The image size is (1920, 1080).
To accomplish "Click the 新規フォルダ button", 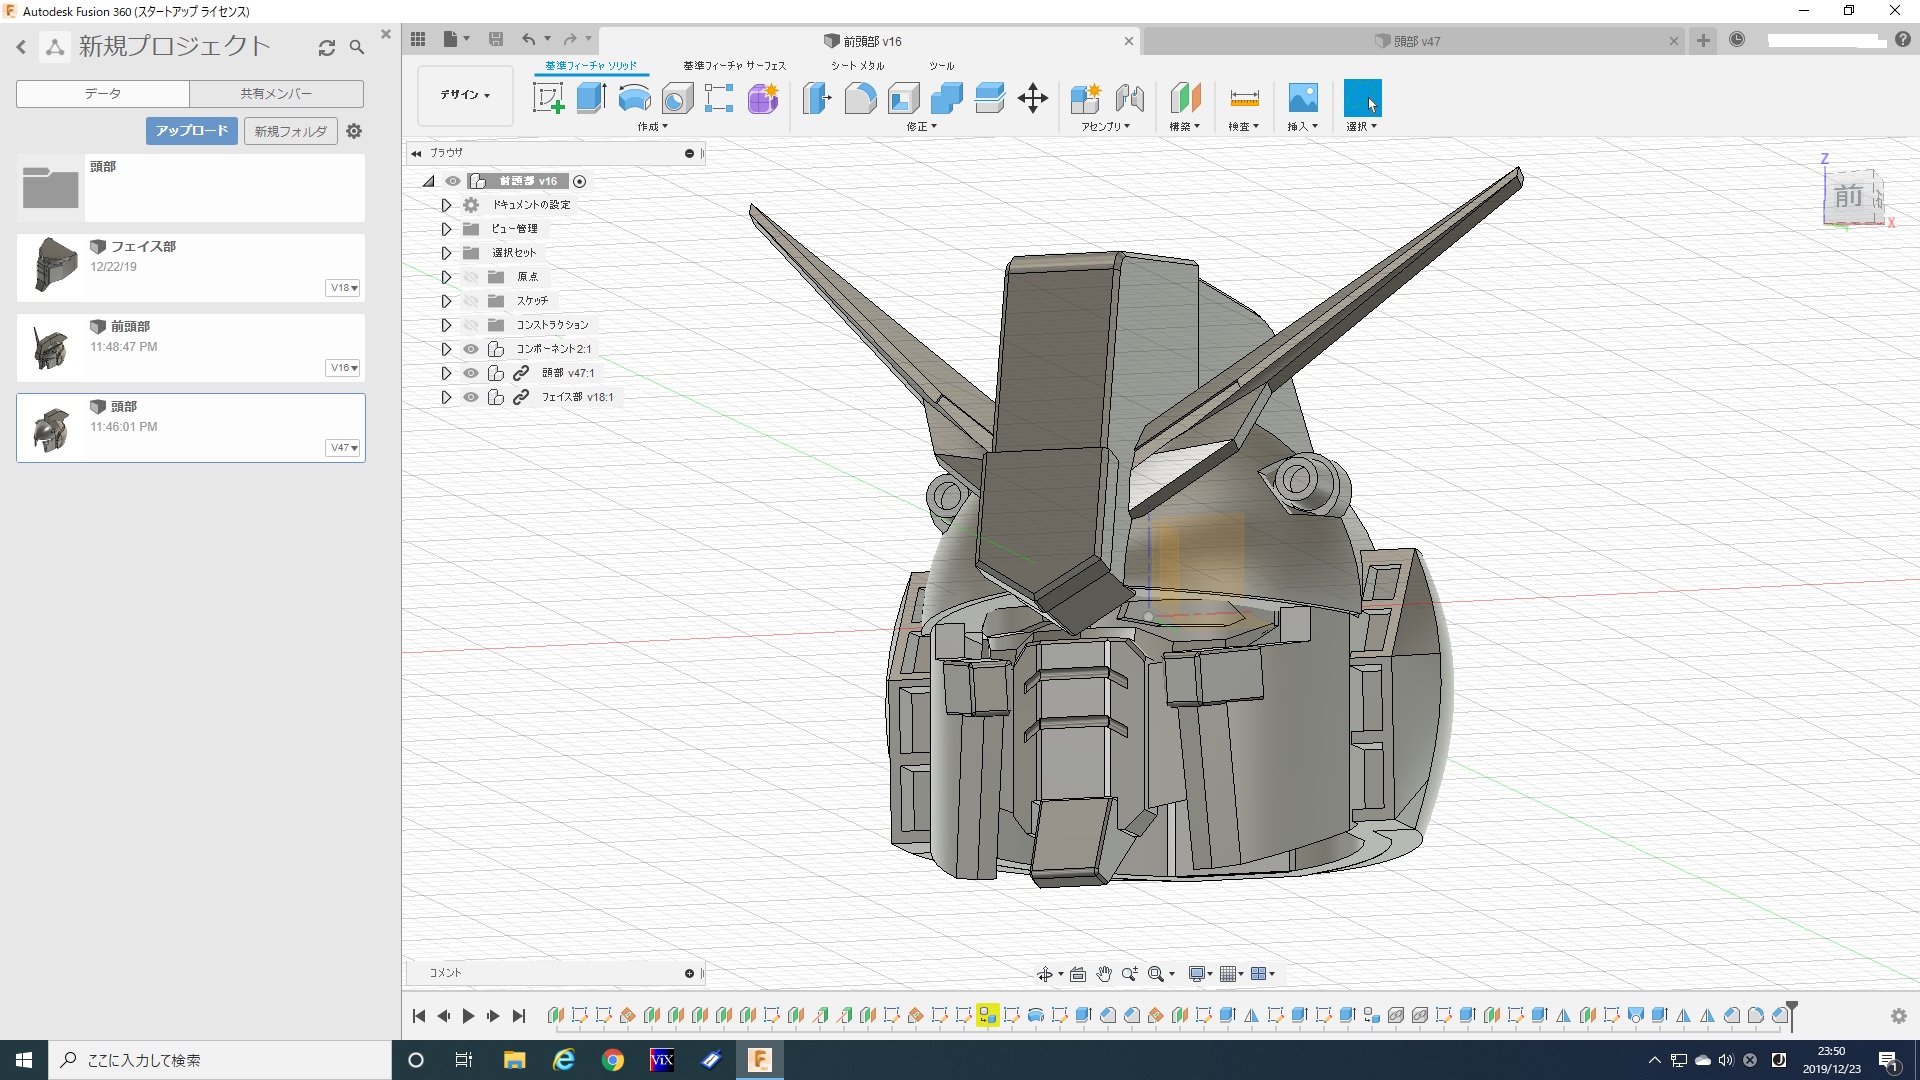I will (x=290, y=131).
